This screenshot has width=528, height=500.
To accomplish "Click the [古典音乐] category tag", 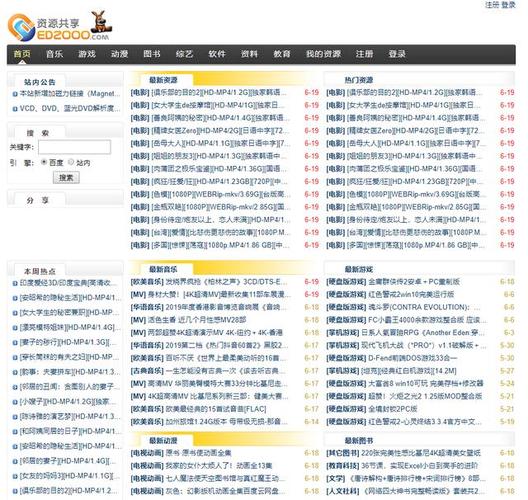I will coord(147,371).
